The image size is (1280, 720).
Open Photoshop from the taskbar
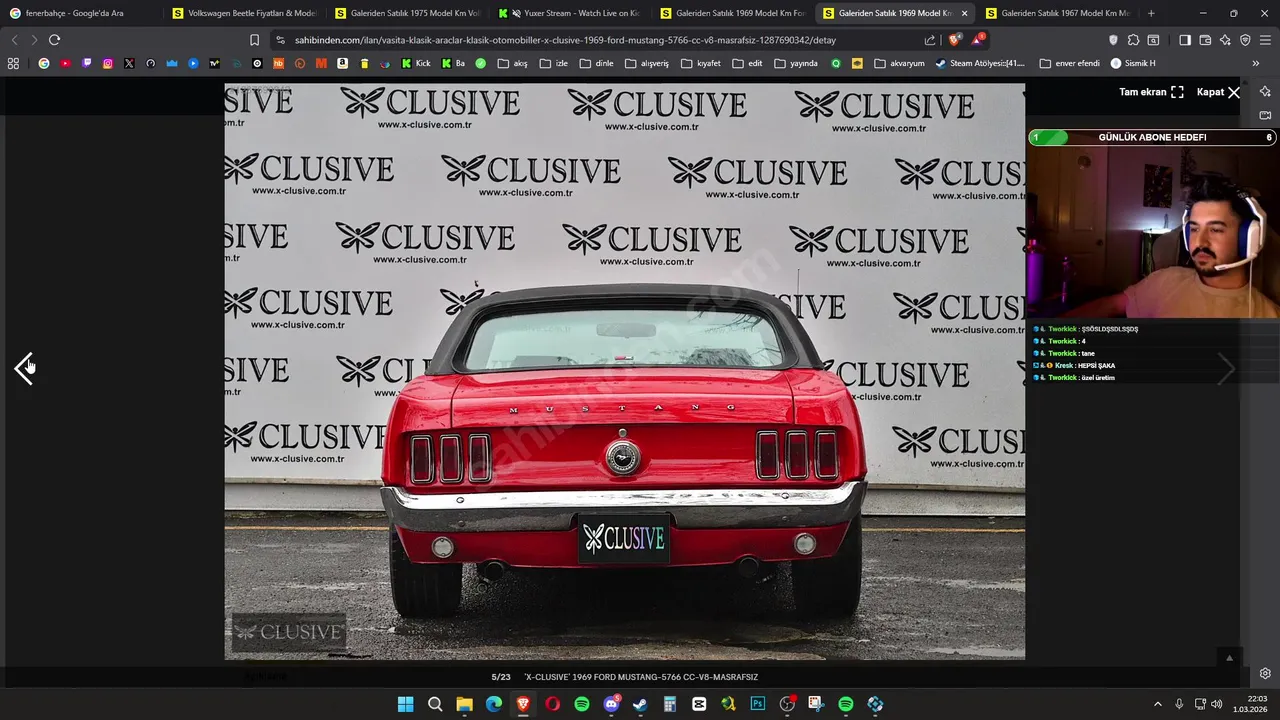pyautogui.click(x=757, y=704)
